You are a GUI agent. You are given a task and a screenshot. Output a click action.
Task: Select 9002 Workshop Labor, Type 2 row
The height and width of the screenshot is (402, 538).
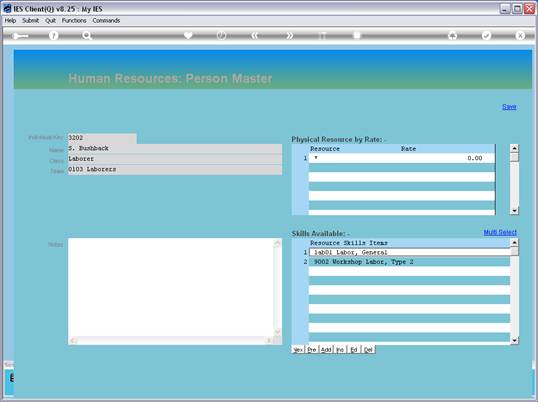coord(409,262)
